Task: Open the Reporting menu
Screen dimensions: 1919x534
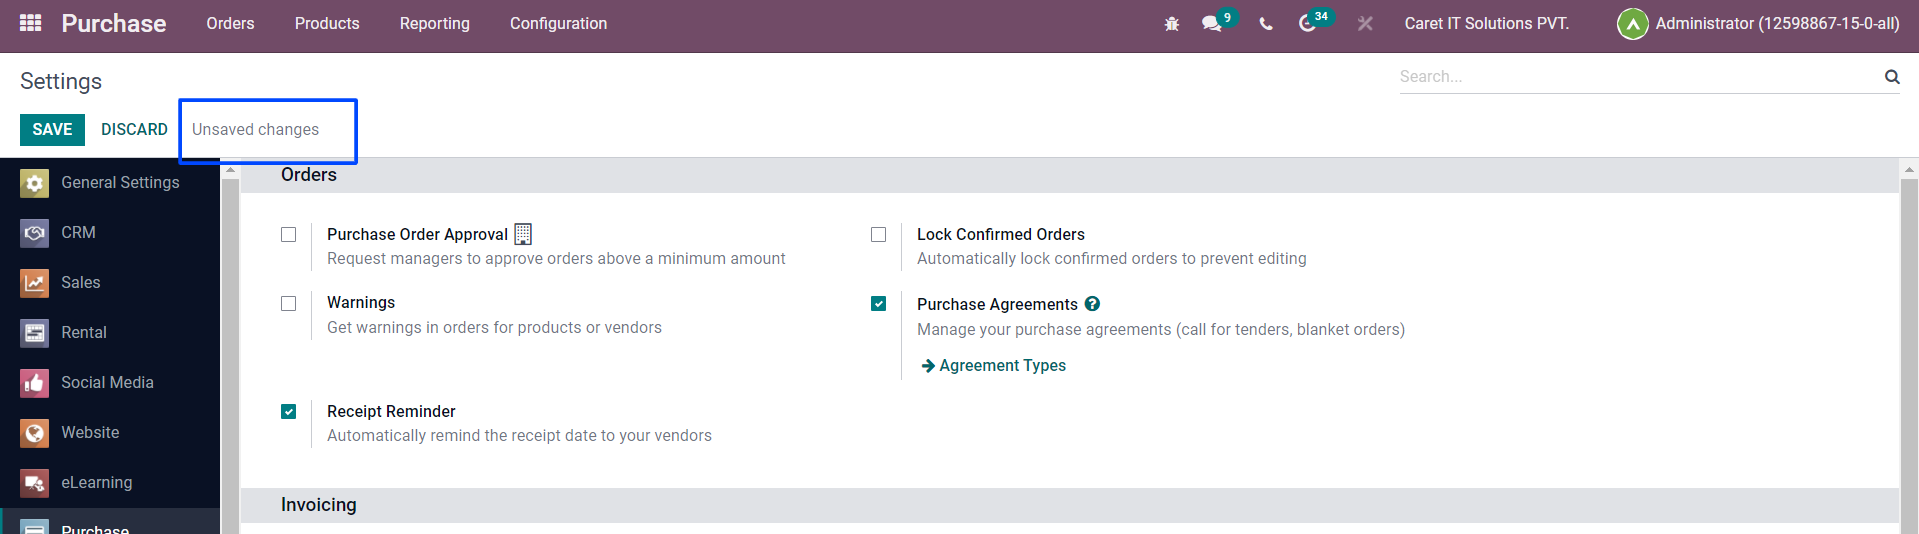Action: [x=434, y=24]
